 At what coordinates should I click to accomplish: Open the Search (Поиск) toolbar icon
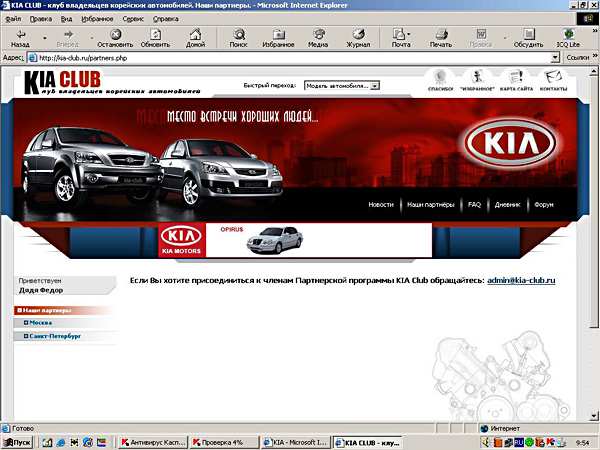pyautogui.click(x=238, y=38)
